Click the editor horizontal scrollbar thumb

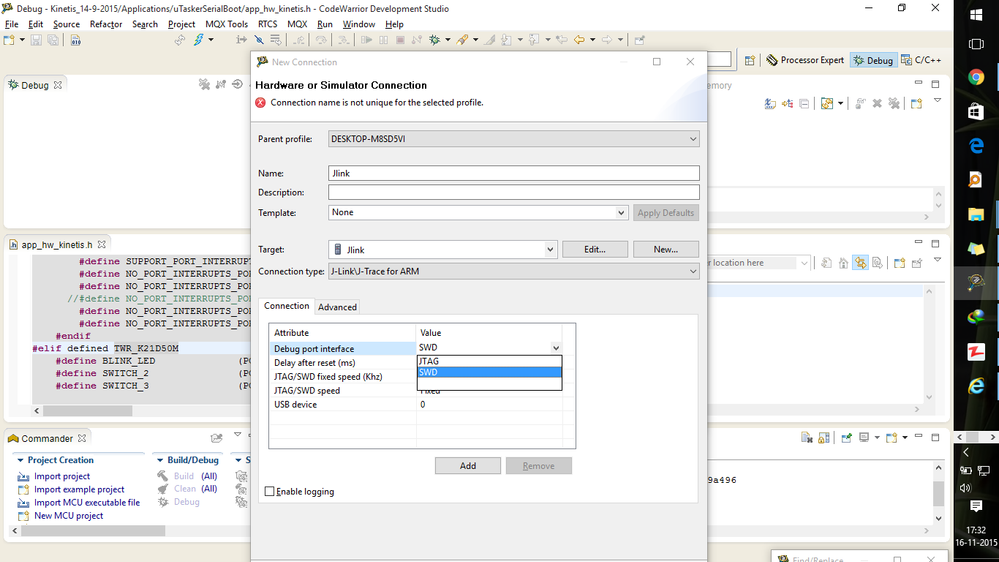tap(87, 411)
